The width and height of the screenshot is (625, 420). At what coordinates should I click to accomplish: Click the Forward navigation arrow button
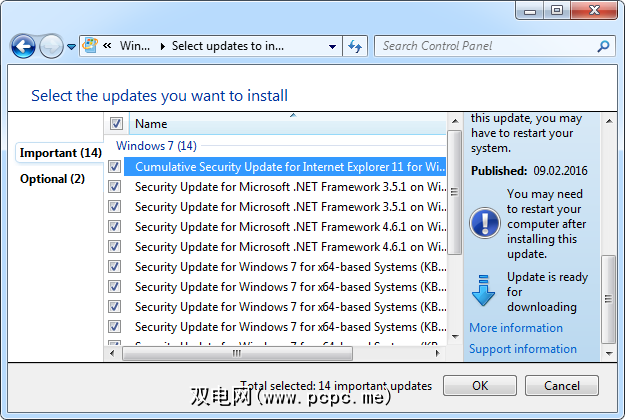(x=50, y=46)
